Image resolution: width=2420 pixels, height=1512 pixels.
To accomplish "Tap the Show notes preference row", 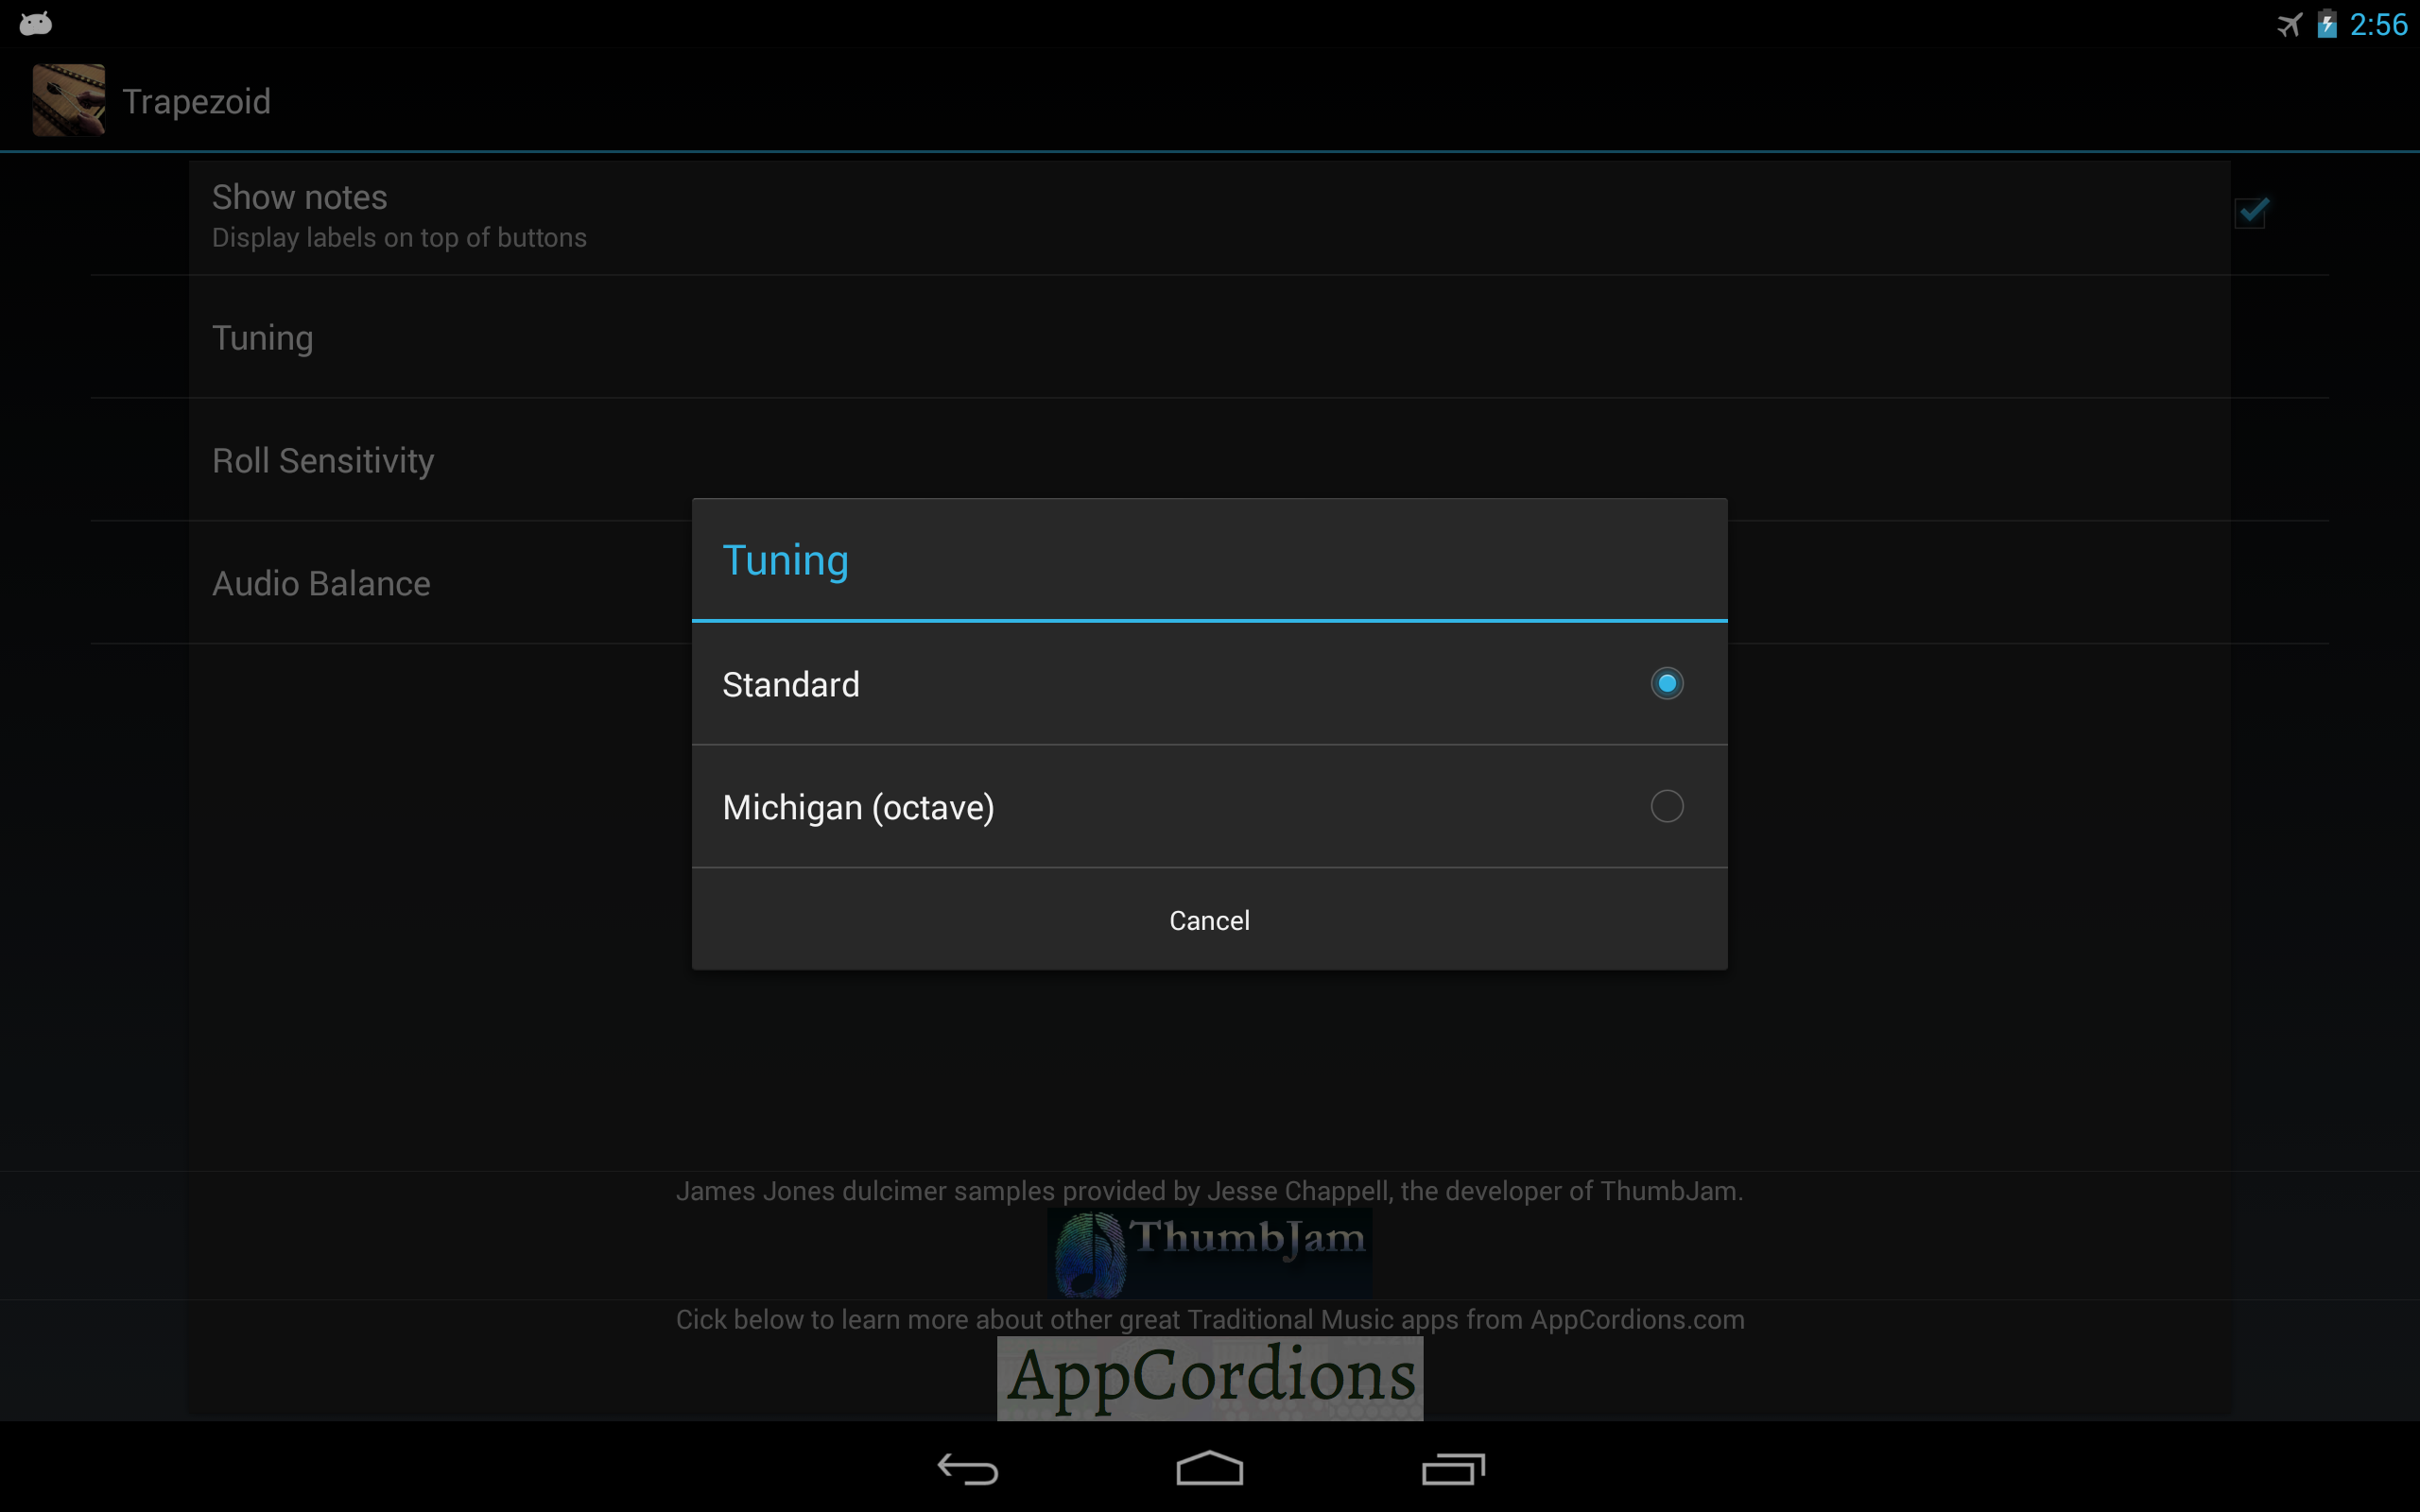I will tap(1209, 216).
